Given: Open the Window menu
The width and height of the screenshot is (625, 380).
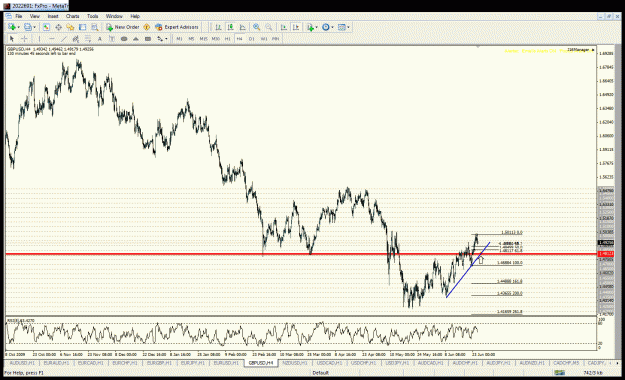Looking at the screenshot, I should click(114, 16).
